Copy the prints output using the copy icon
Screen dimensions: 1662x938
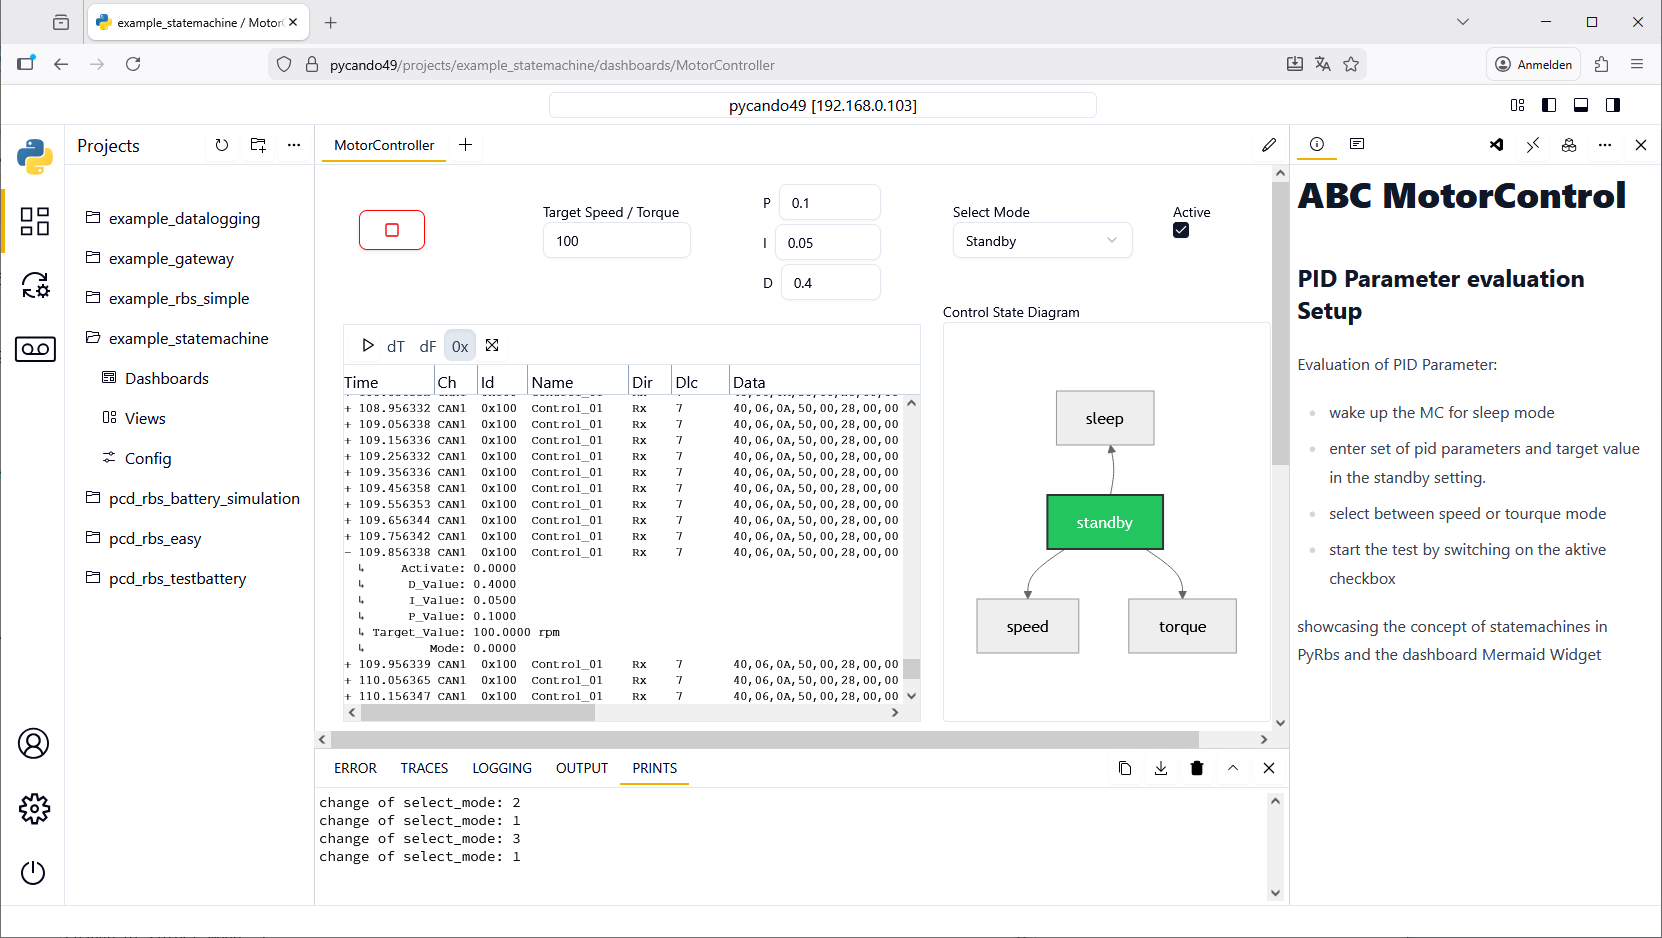(x=1124, y=768)
